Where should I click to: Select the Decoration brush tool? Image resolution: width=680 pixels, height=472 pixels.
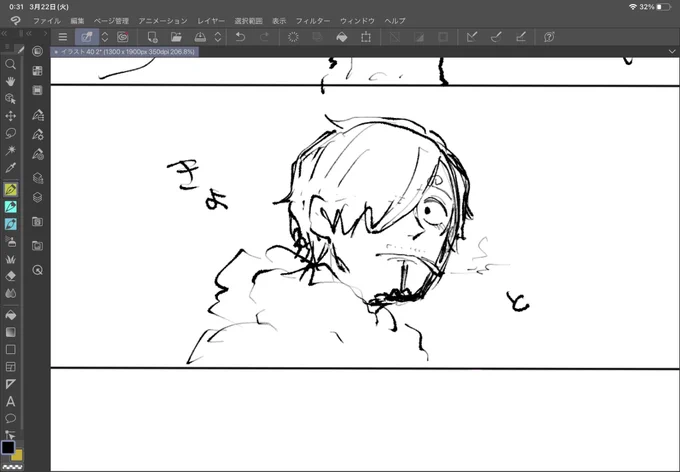pyautogui.click(x=10, y=259)
